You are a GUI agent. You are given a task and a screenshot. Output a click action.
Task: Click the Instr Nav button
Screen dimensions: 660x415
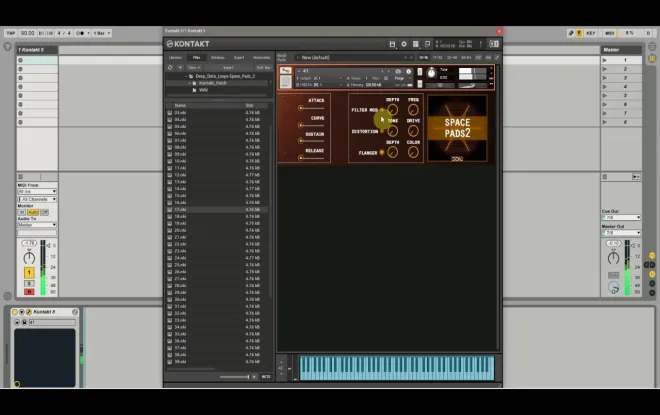pyautogui.click(x=263, y=67)
